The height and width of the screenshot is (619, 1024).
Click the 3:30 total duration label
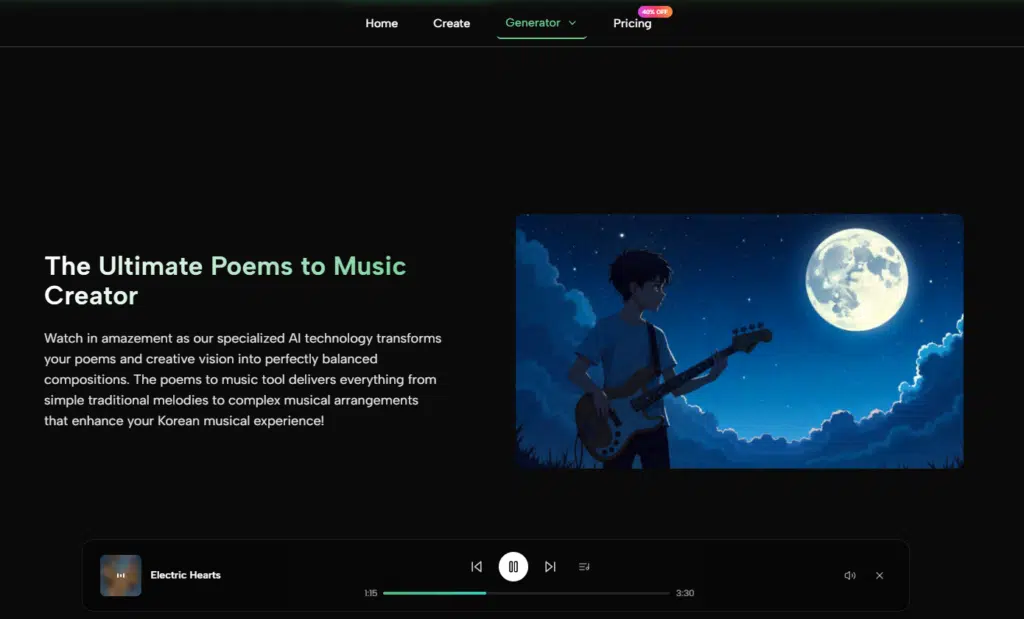[x=685, y=593]
